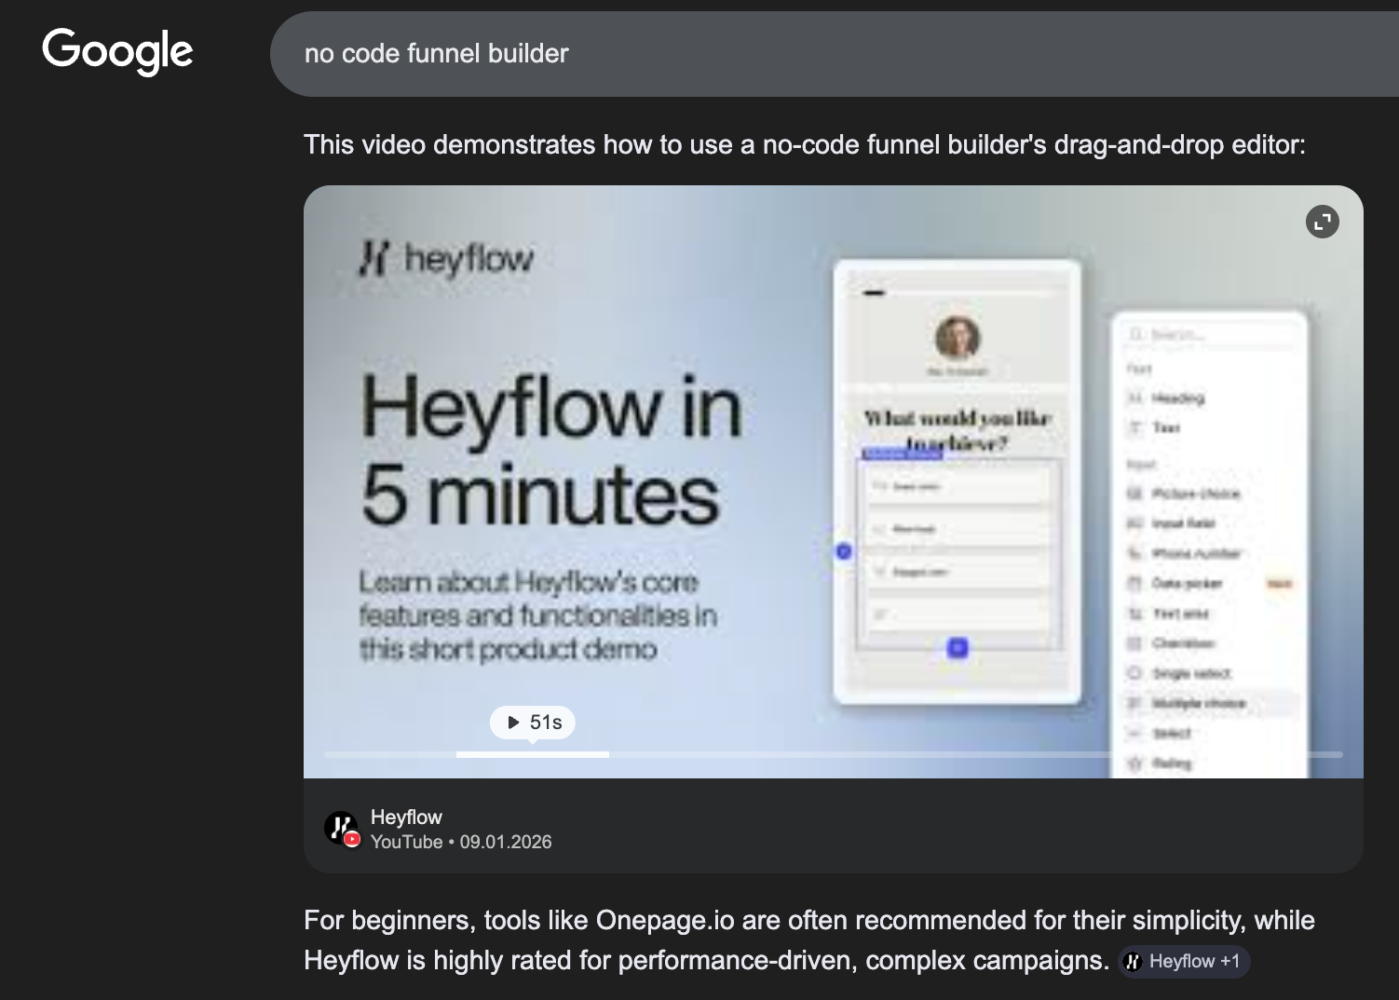Image resolution: width=1399 pixels, height=1000 pixels.
Task: Click the 'Heyflow in 5 minutes' video title
Action: tap(550, 451)
